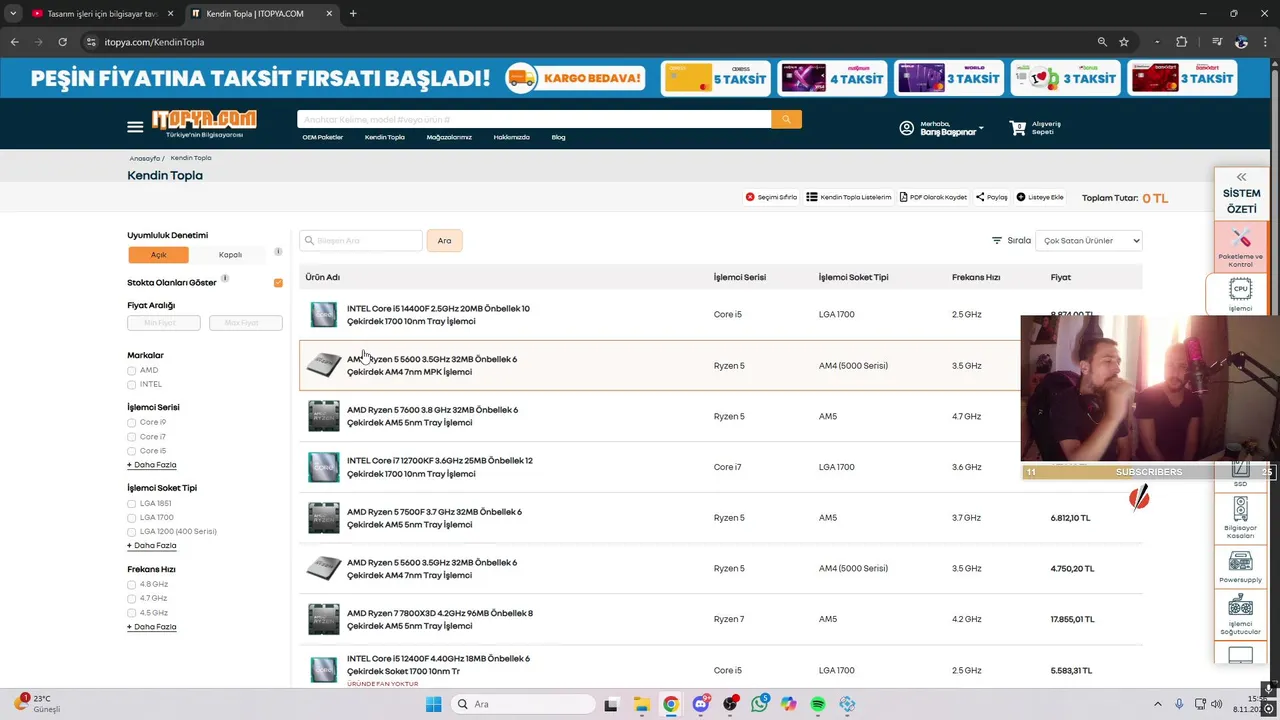The height and width of the screenshot is (720, 1280).
Task: Open a new browser tab
Action: click(353, 13)
